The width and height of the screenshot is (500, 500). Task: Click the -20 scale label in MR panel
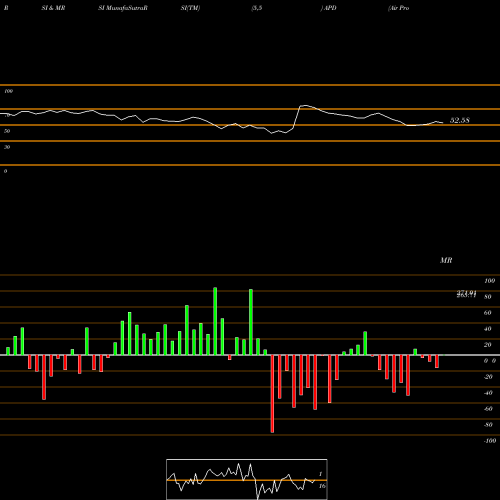click(x=488, y=377)
